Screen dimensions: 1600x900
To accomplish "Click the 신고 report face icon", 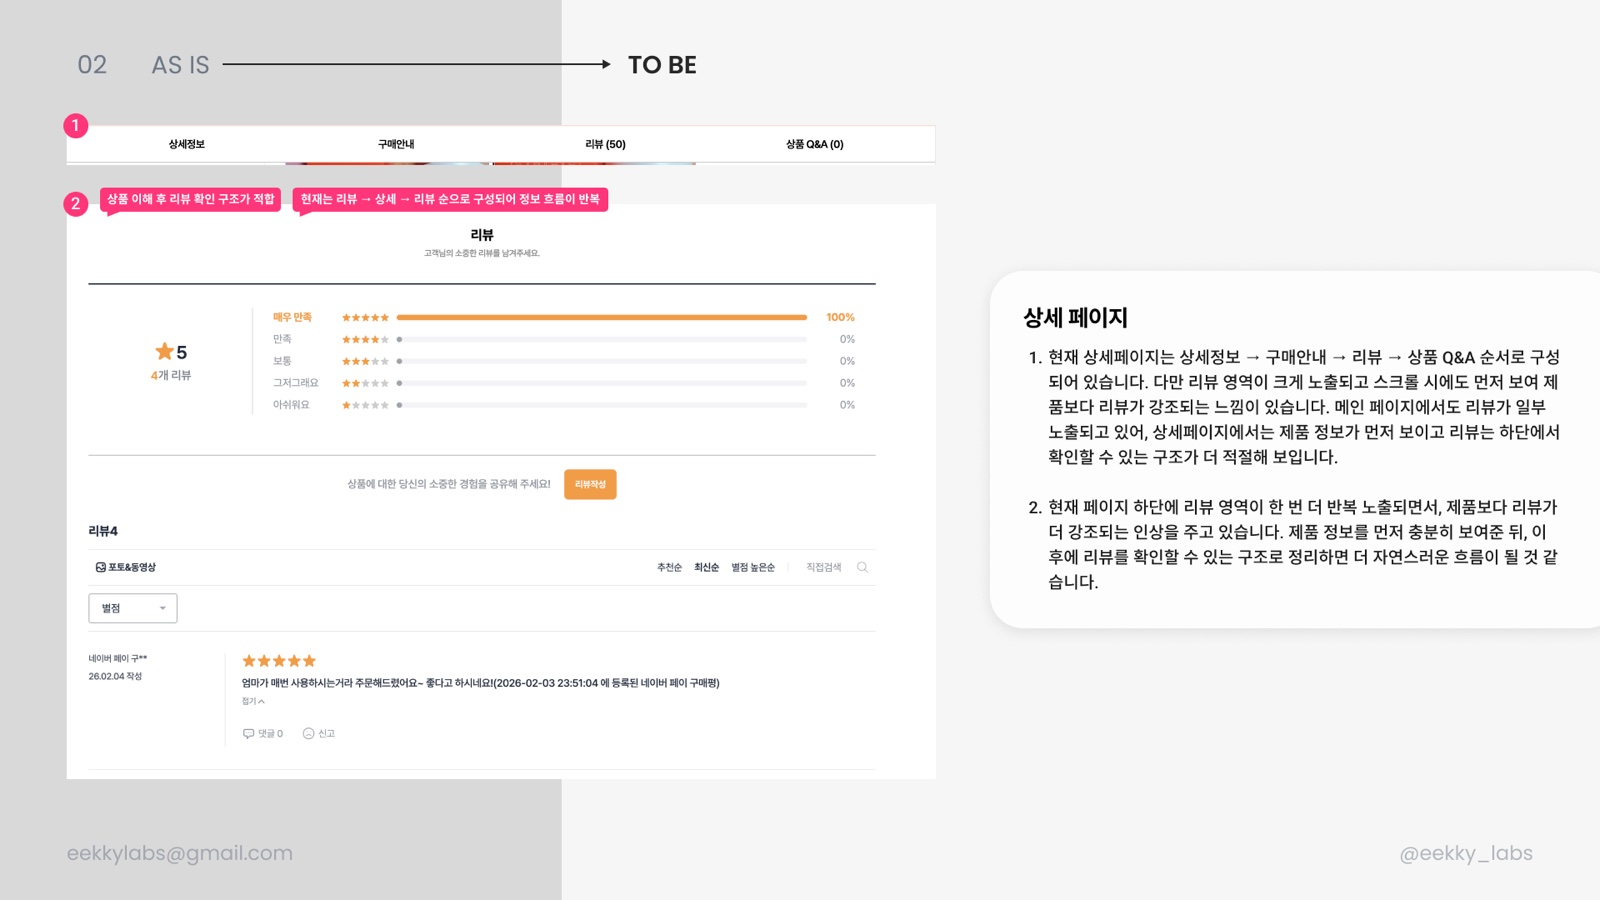I will 308,733.
